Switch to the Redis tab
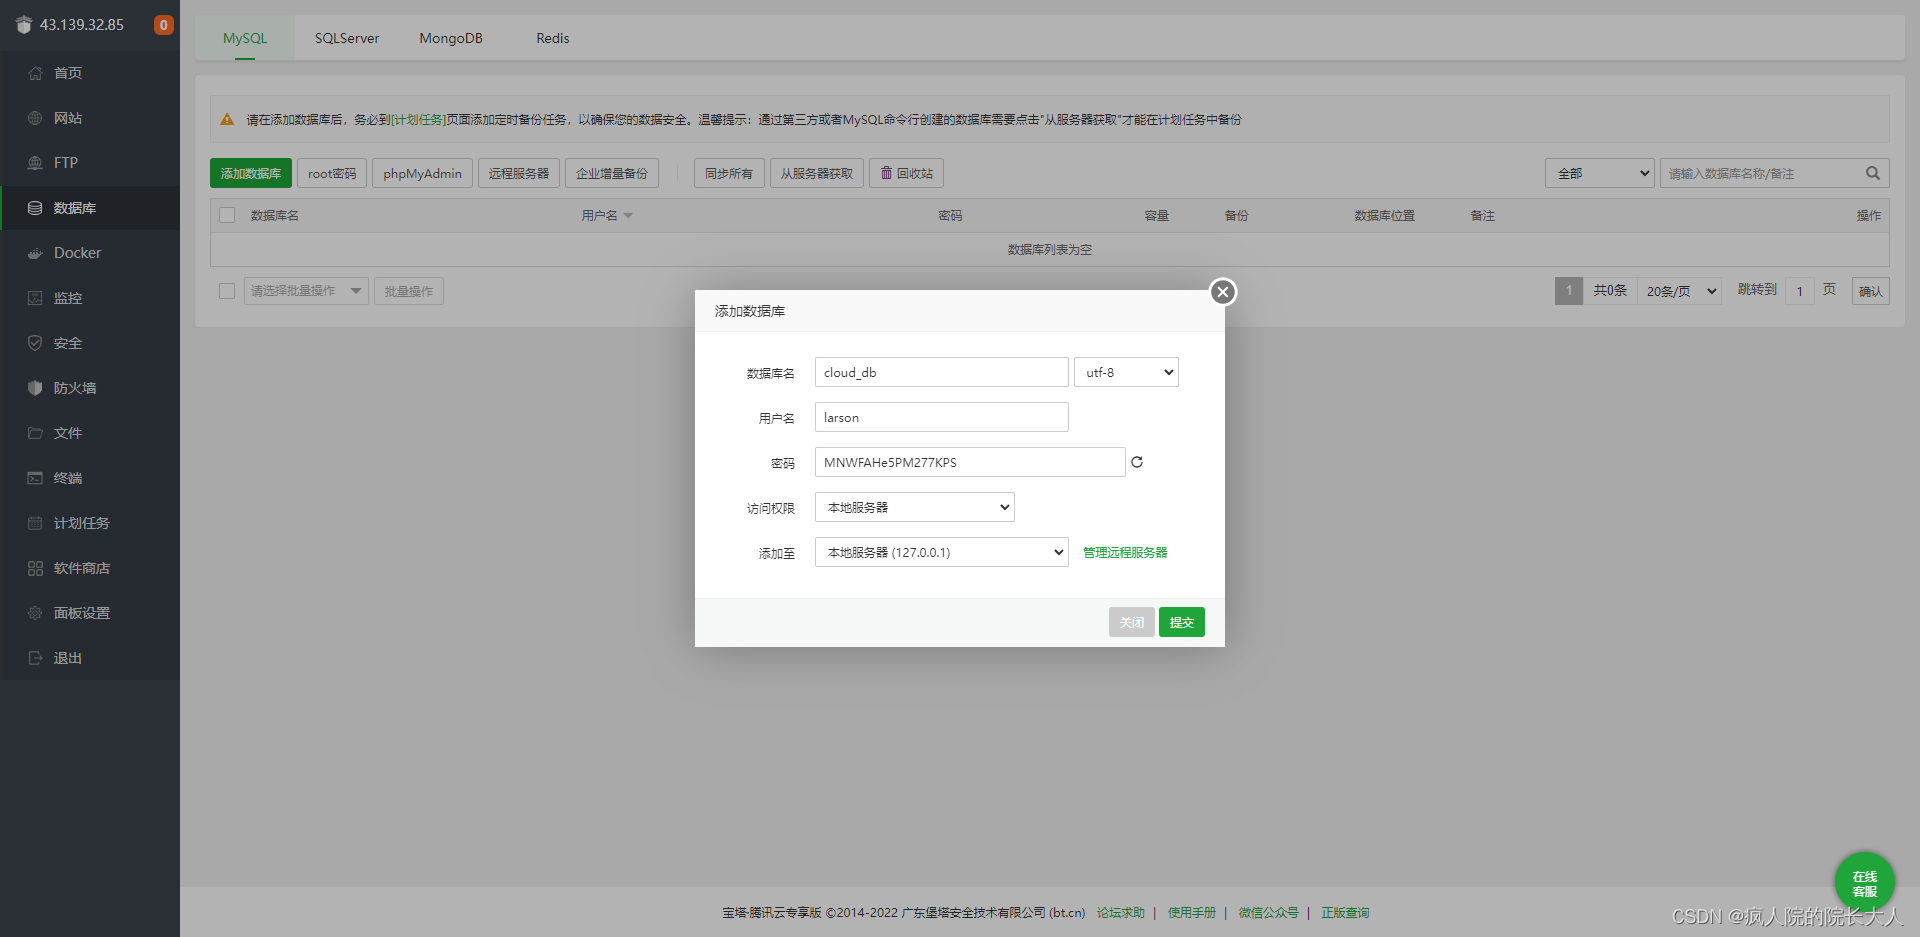Image resolution: width=1920 pixels, height=937 pixels. [x=552, y=38]
